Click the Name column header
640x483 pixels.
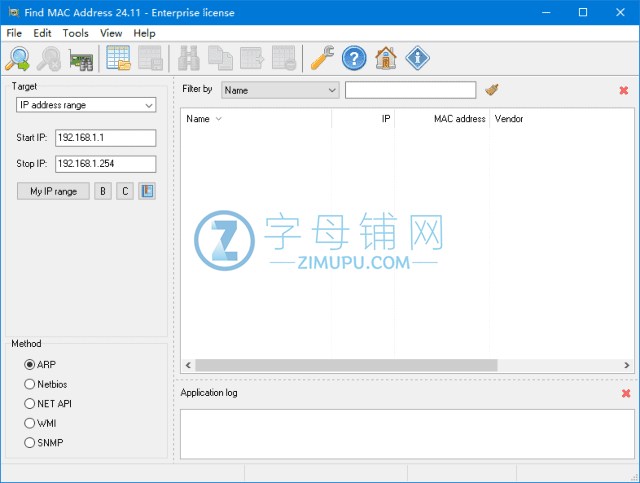coord(256,119)
